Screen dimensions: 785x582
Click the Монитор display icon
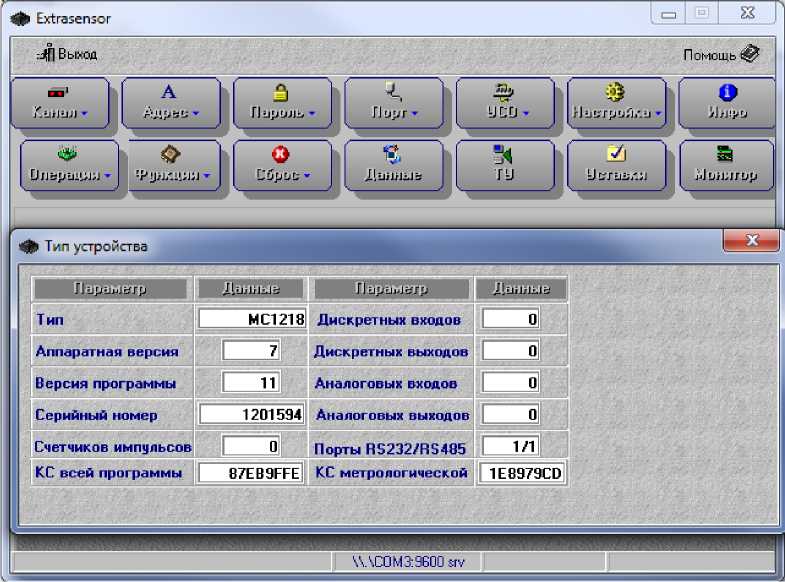click(725, 153)
